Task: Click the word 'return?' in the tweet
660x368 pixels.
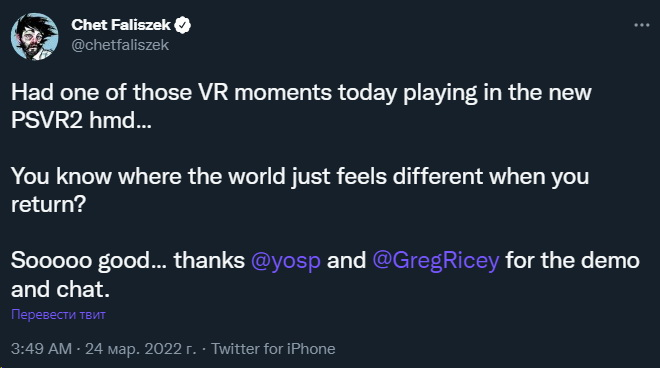Action: [x=48, y=205]
